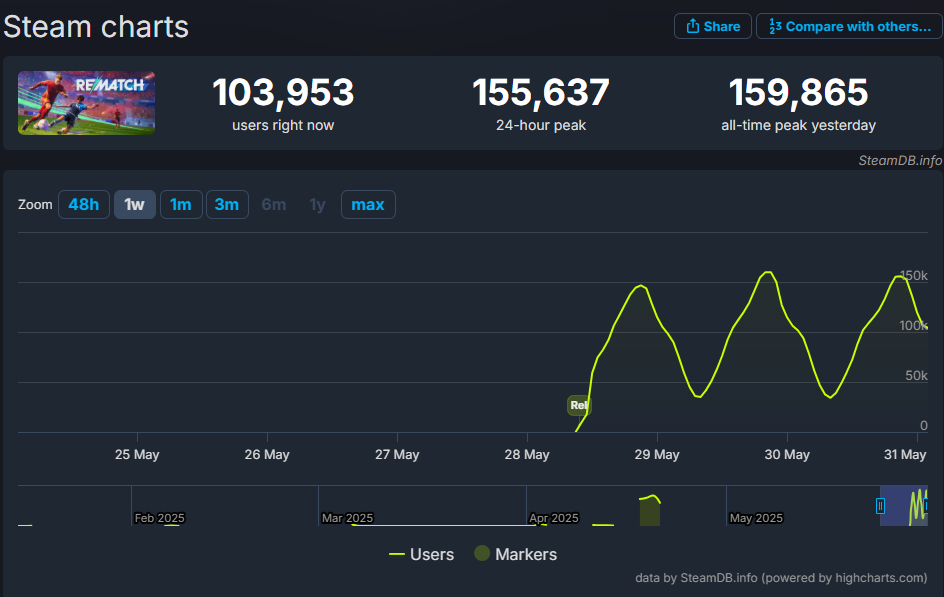Click the Share button
Image resolution: width=944 pixels, height=597 pixels.
(713, 26)
